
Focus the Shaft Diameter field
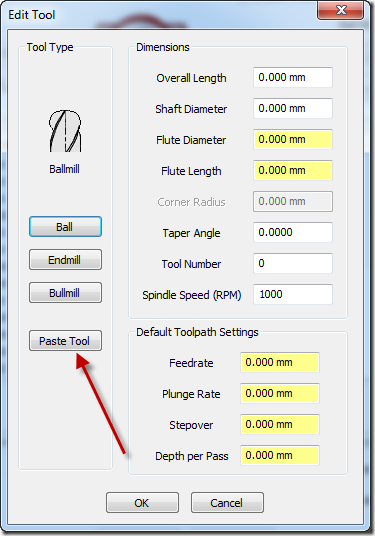293,108
